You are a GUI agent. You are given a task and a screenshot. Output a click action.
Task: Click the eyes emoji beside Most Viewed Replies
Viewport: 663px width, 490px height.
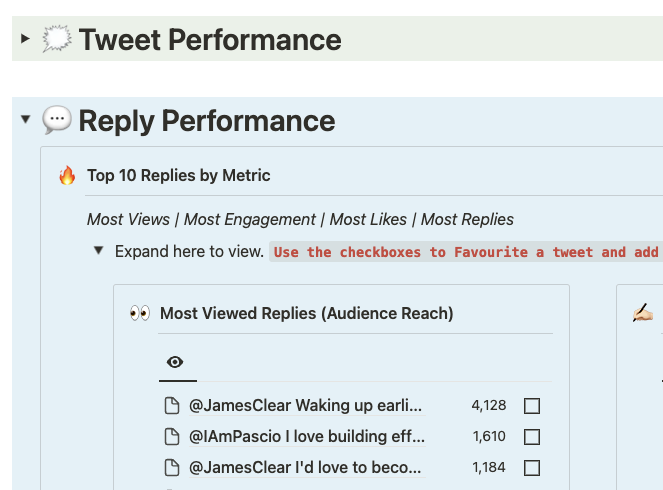tap(140, 314)
